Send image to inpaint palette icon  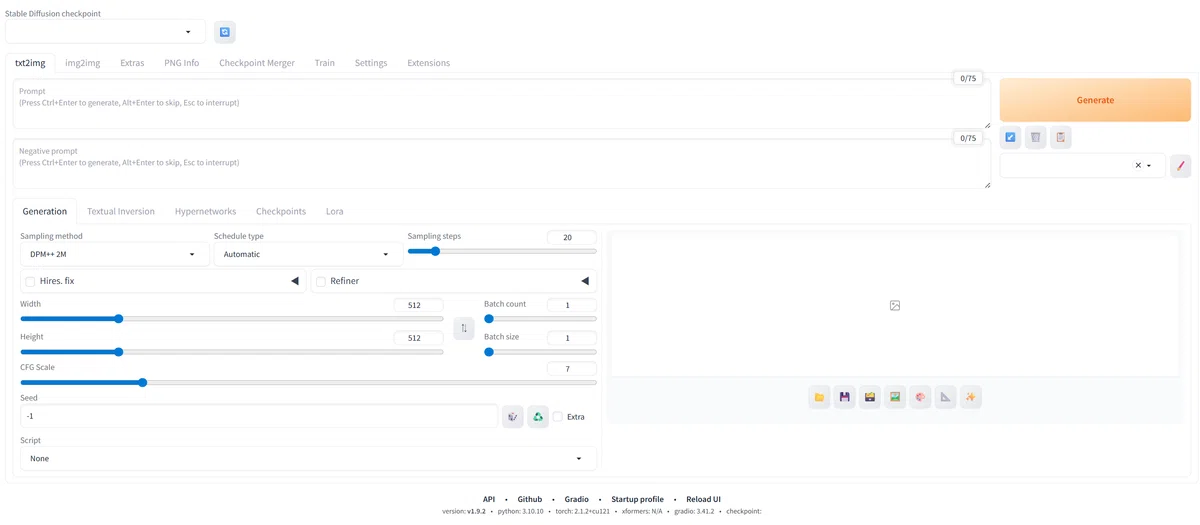point(920,397)
